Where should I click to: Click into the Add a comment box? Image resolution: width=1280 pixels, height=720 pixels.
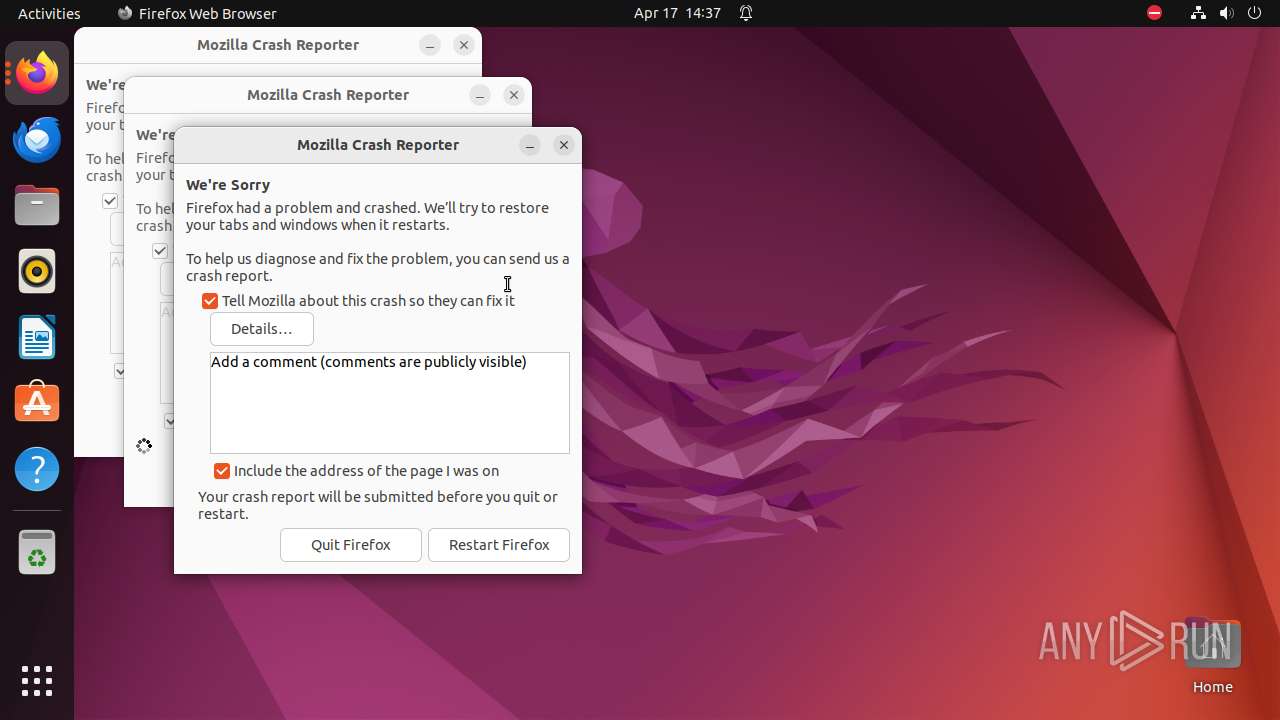click(x=390, y=403)
